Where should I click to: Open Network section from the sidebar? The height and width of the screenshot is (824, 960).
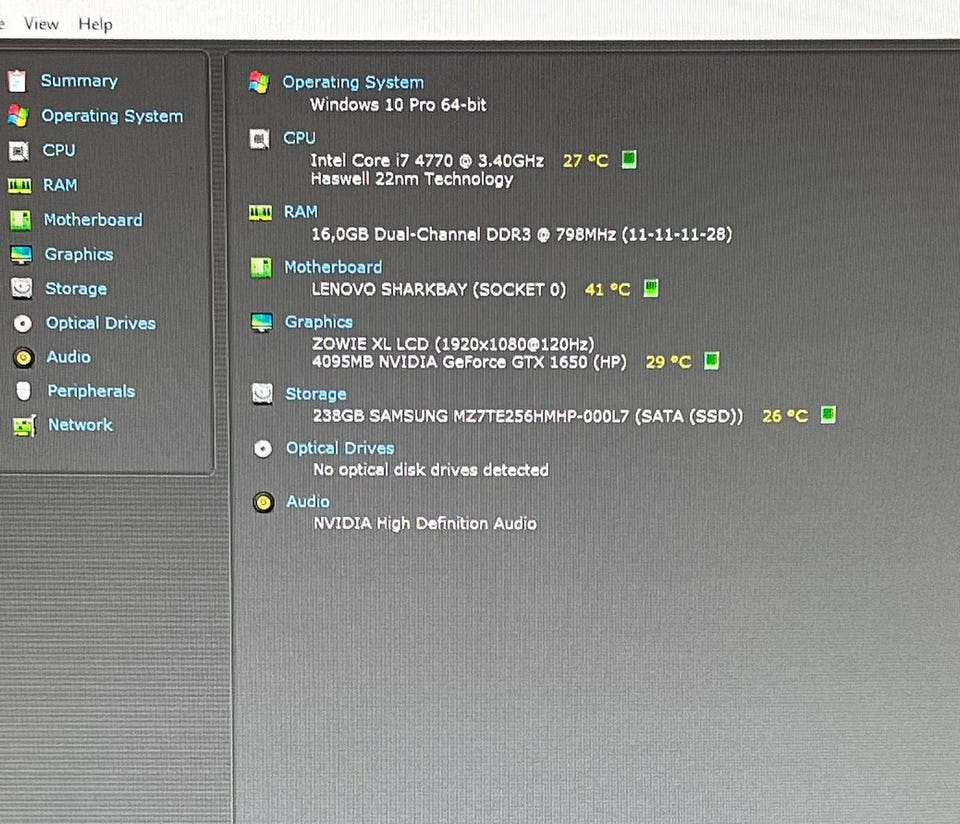(x=80, y=425)
